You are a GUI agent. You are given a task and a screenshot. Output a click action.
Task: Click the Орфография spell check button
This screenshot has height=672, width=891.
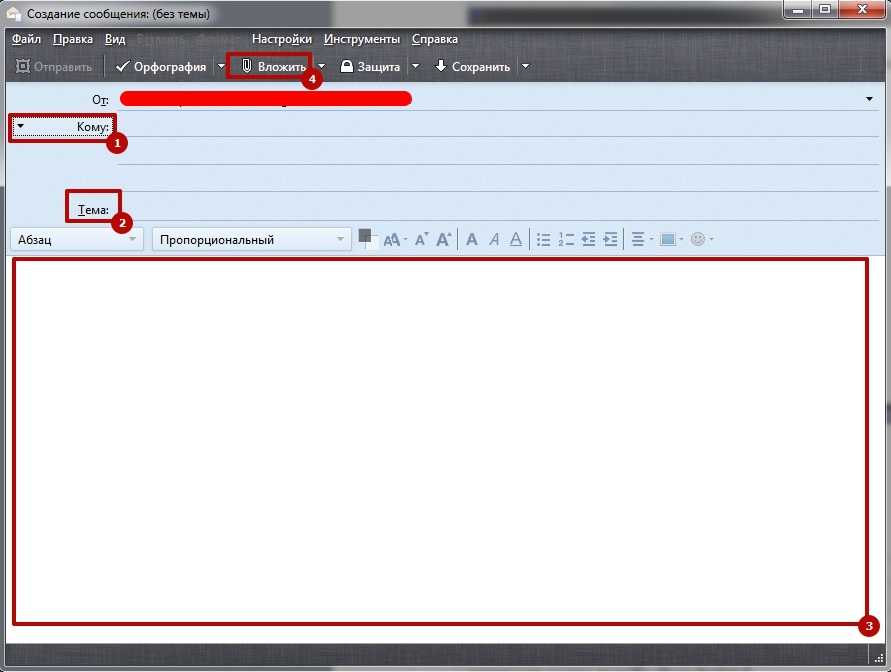click(161, 67)
